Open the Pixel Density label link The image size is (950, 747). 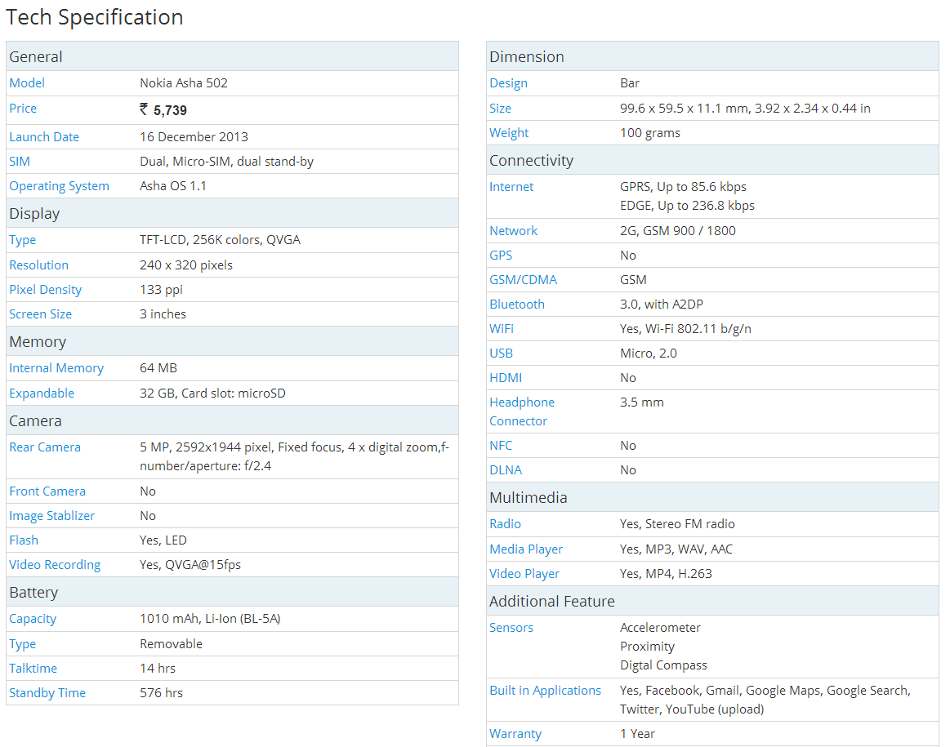[x=45, y=290]
